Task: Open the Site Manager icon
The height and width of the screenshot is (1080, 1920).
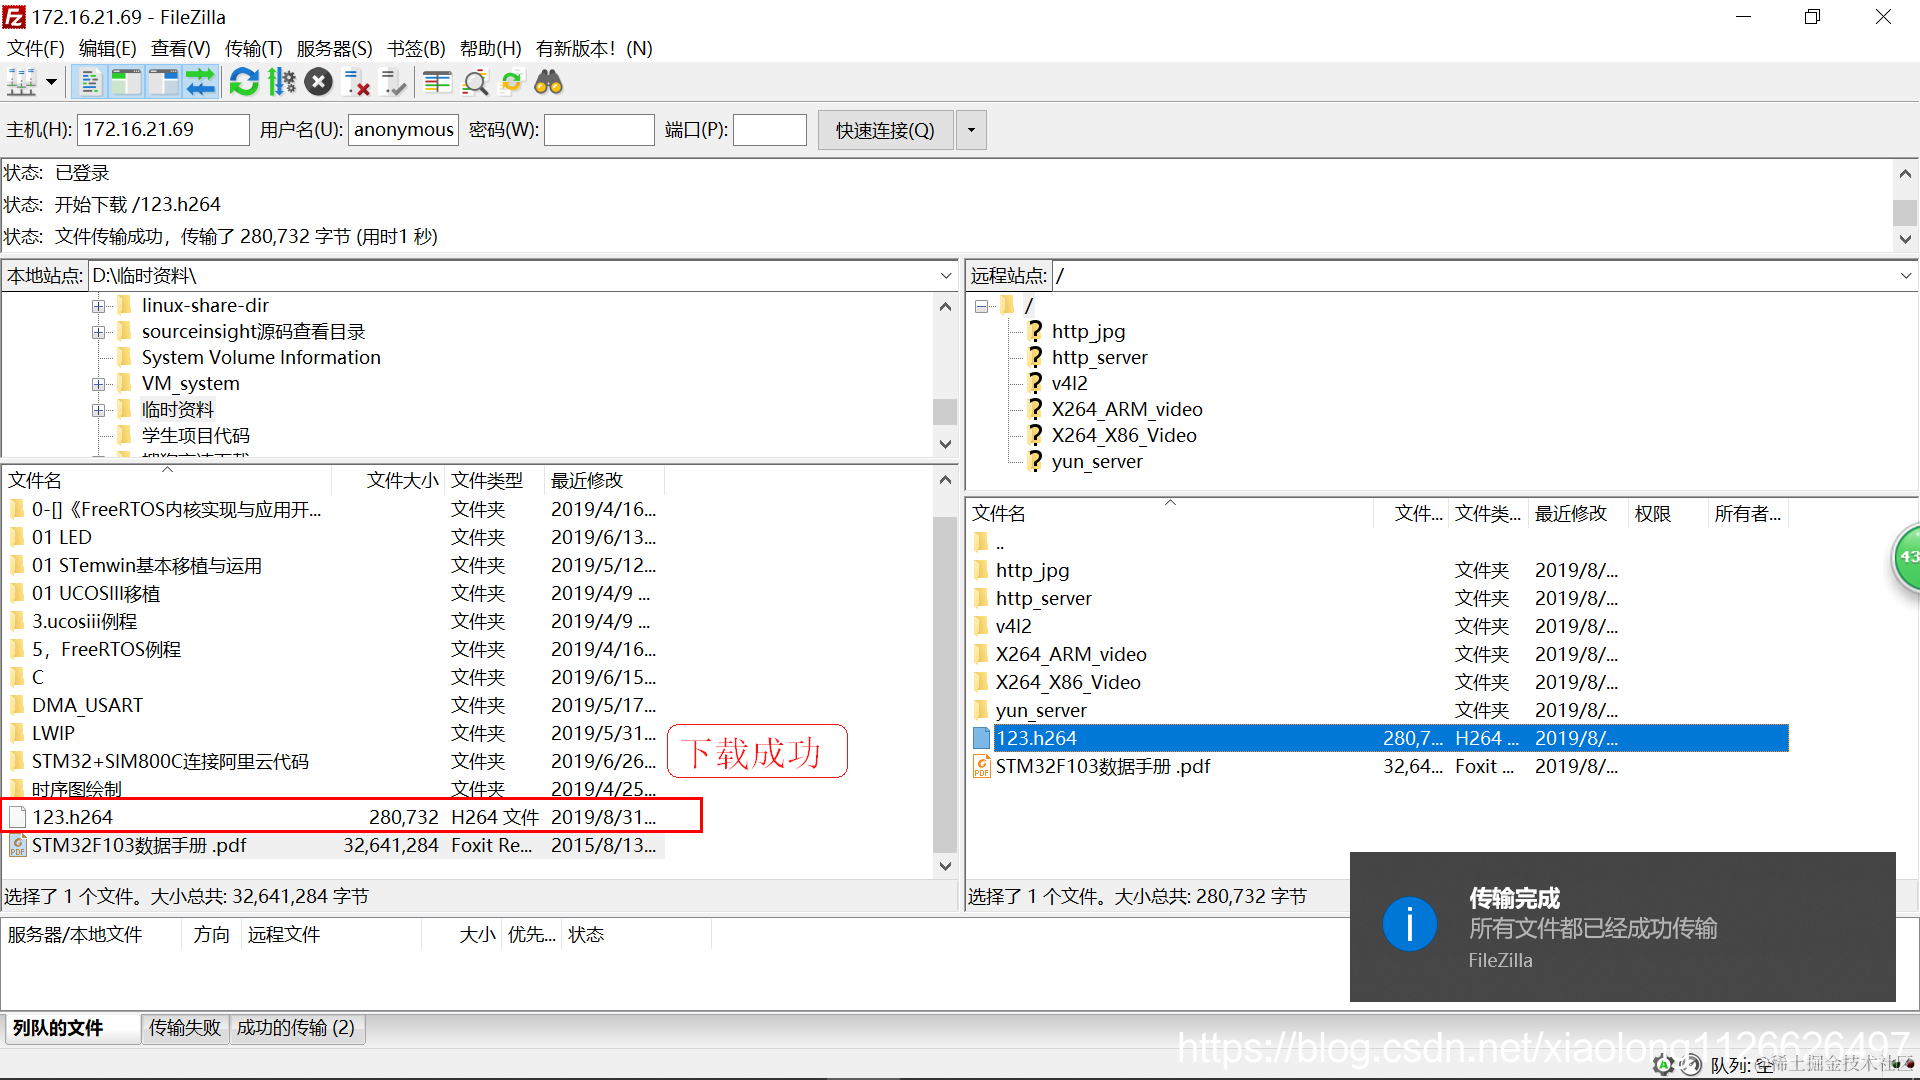Action: [22, 82]
